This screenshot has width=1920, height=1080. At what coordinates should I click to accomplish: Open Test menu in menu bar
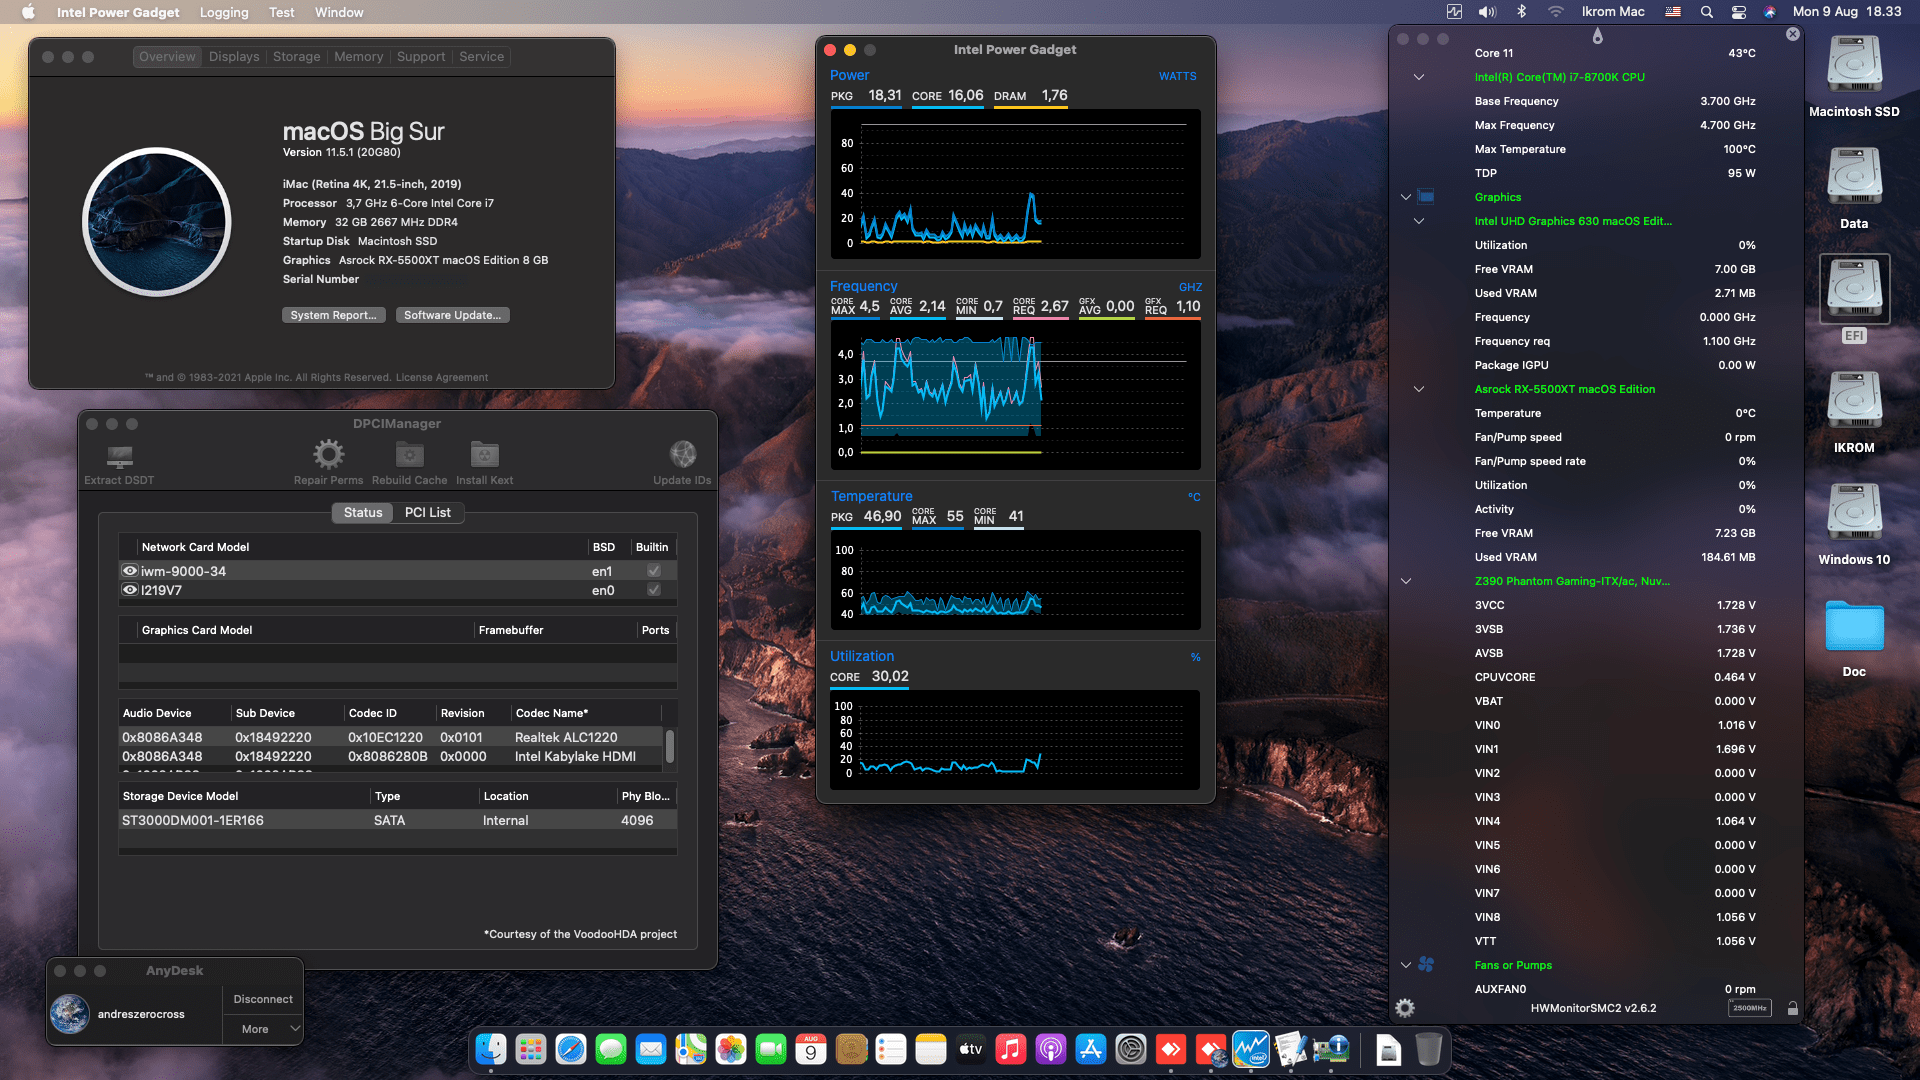[x=282, y=12]
